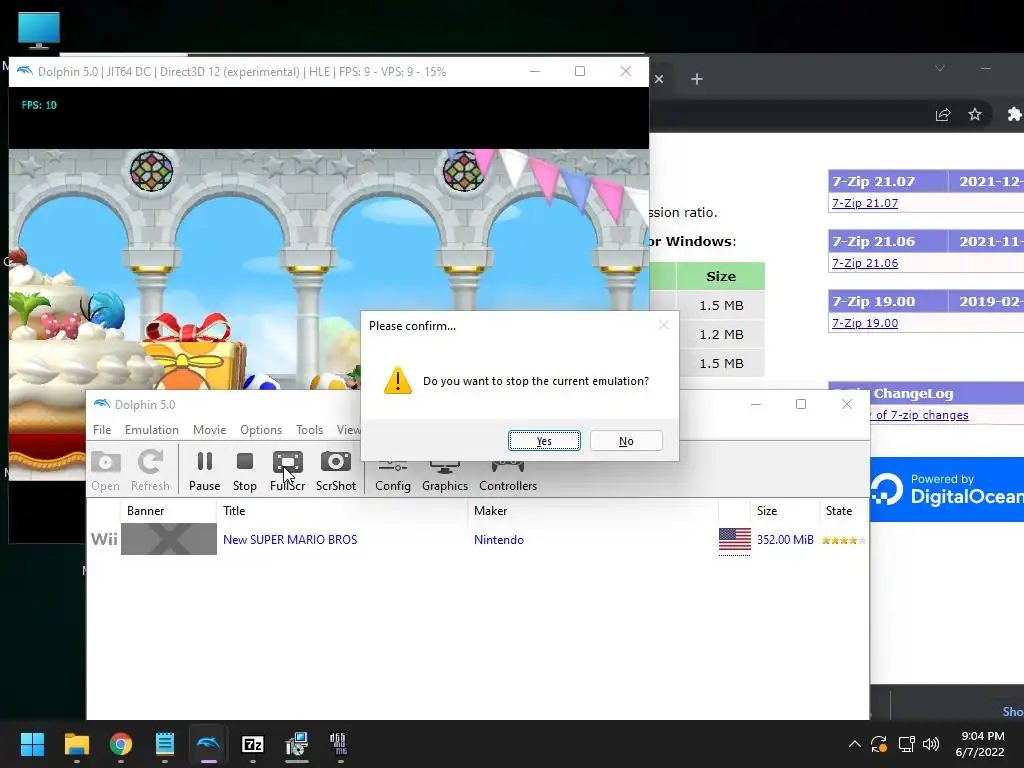This screenshot has height=768, width=1024.
Task: Click the browser share icon
Action: pyautogui.click(x=942, y=114)
